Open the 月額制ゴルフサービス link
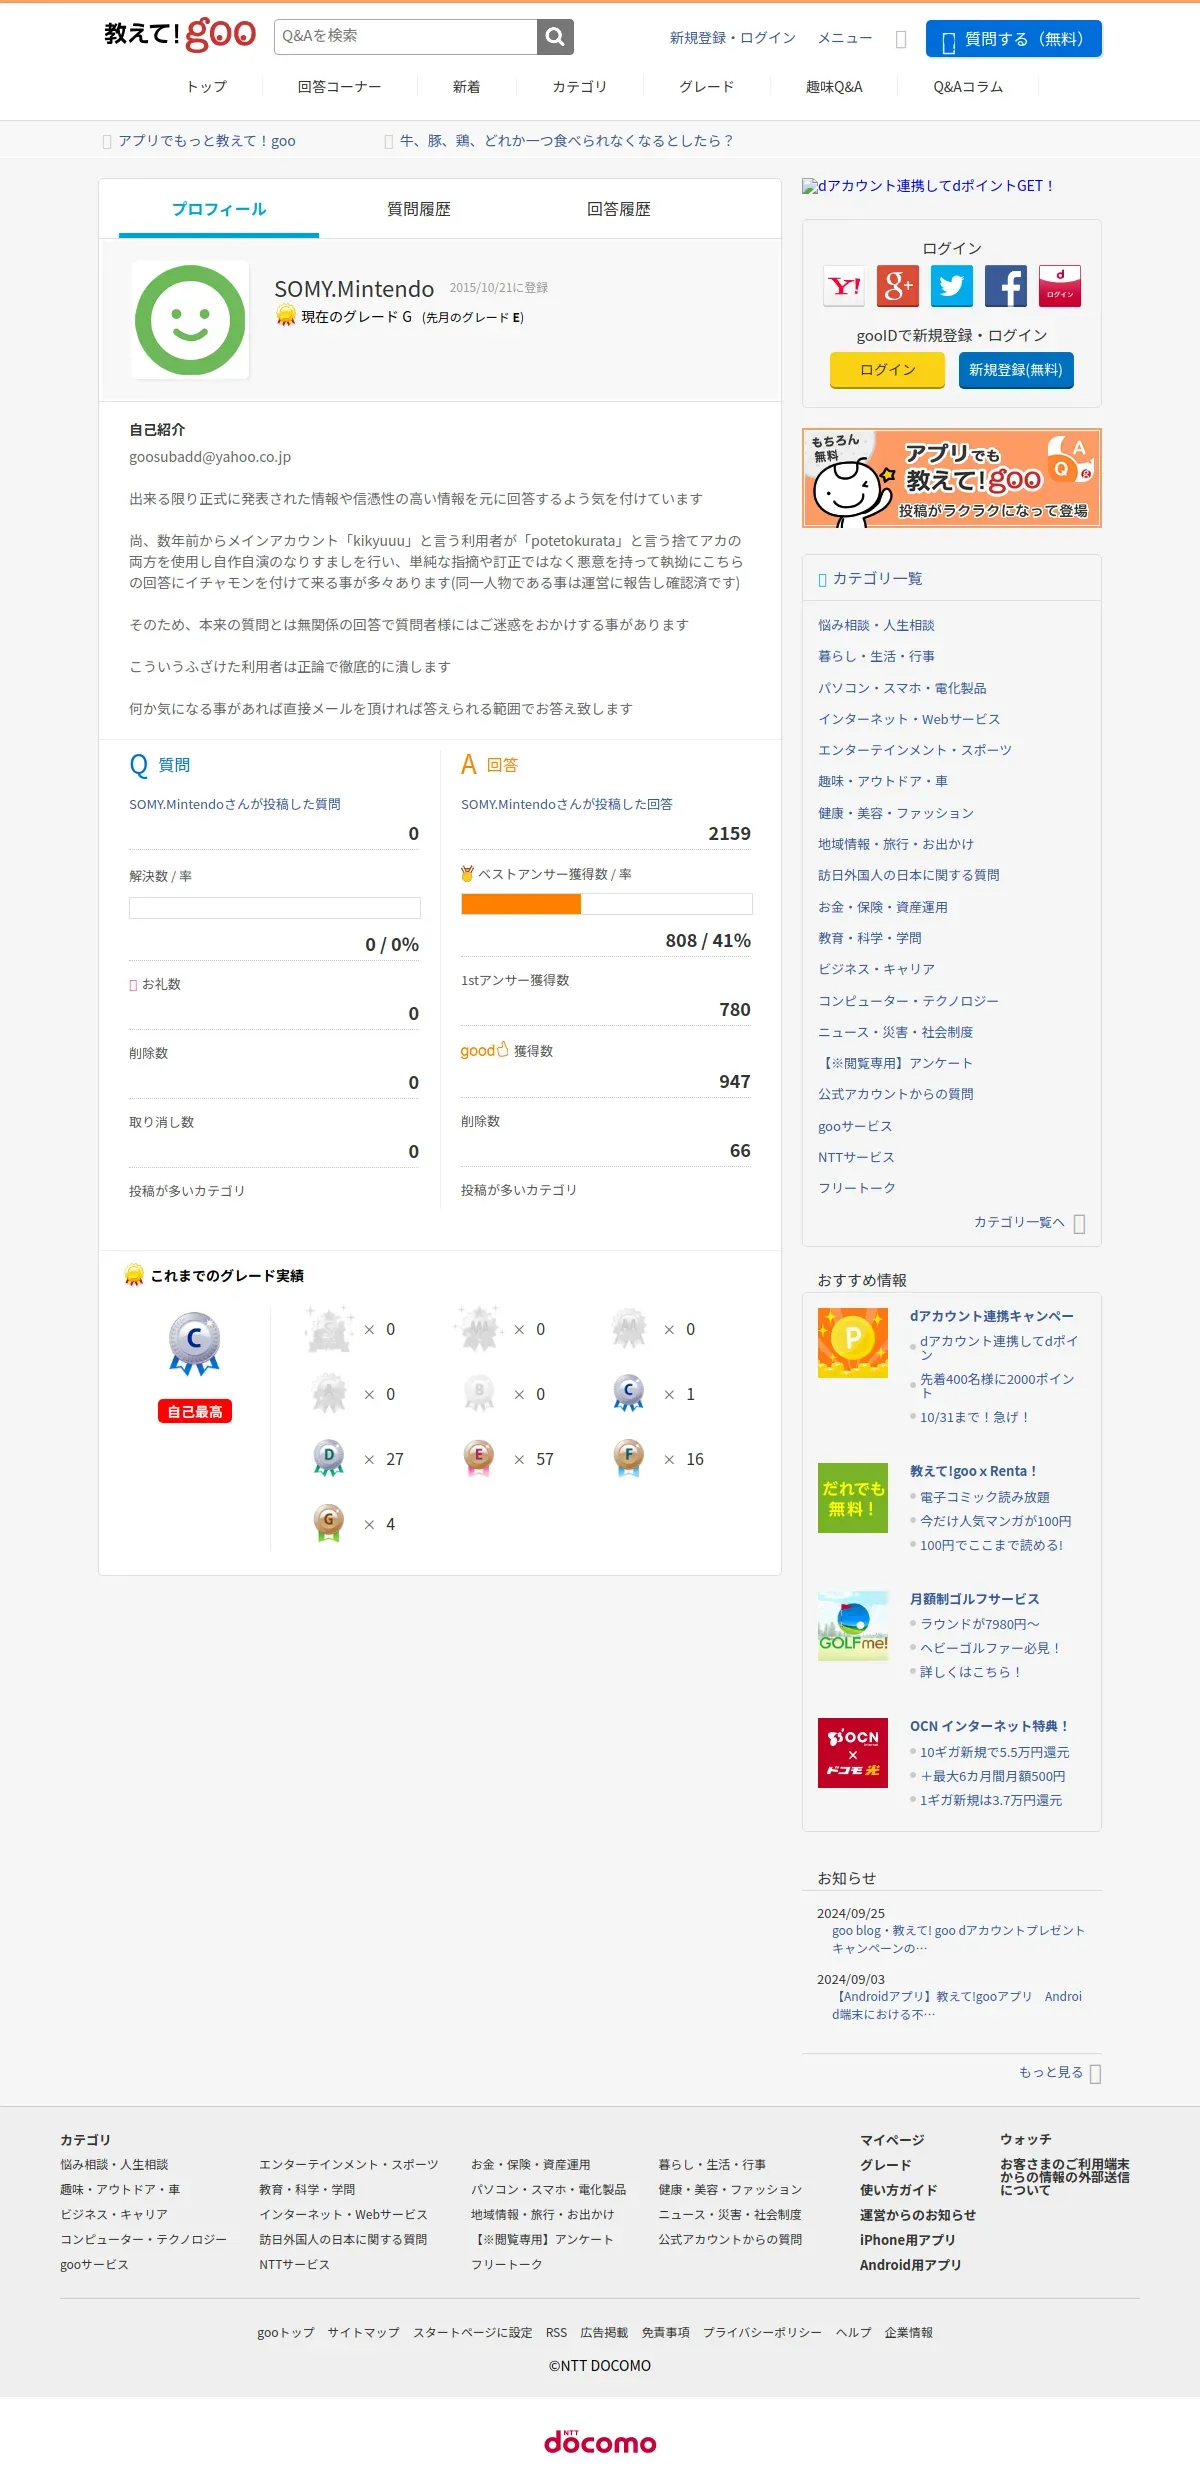 975,1599
